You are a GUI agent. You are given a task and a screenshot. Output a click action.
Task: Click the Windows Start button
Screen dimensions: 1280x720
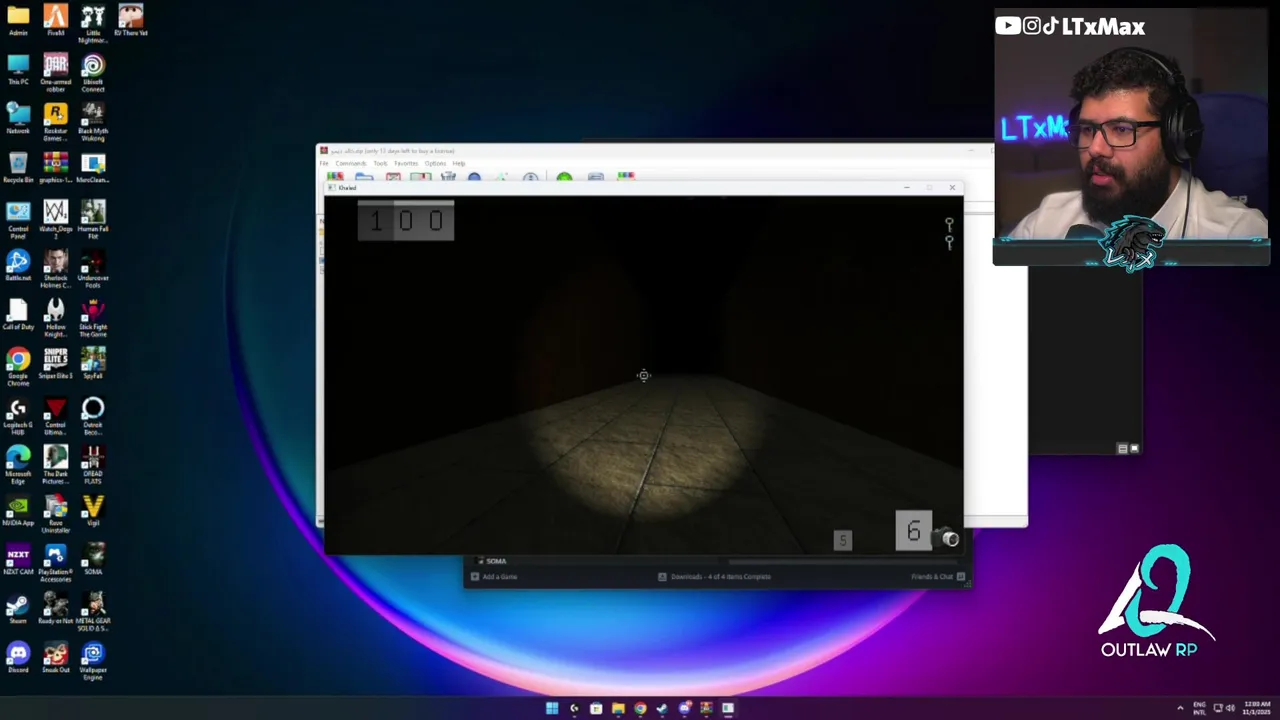(552, 708)
